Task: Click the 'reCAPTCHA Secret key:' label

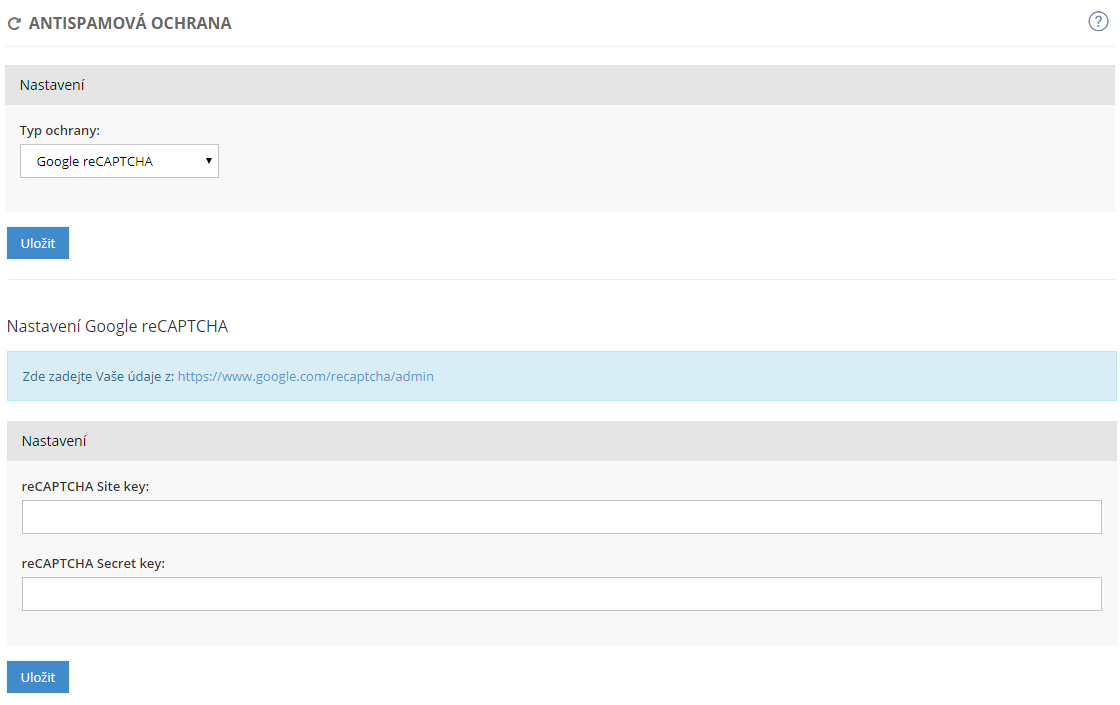Action: click(93, 563)
